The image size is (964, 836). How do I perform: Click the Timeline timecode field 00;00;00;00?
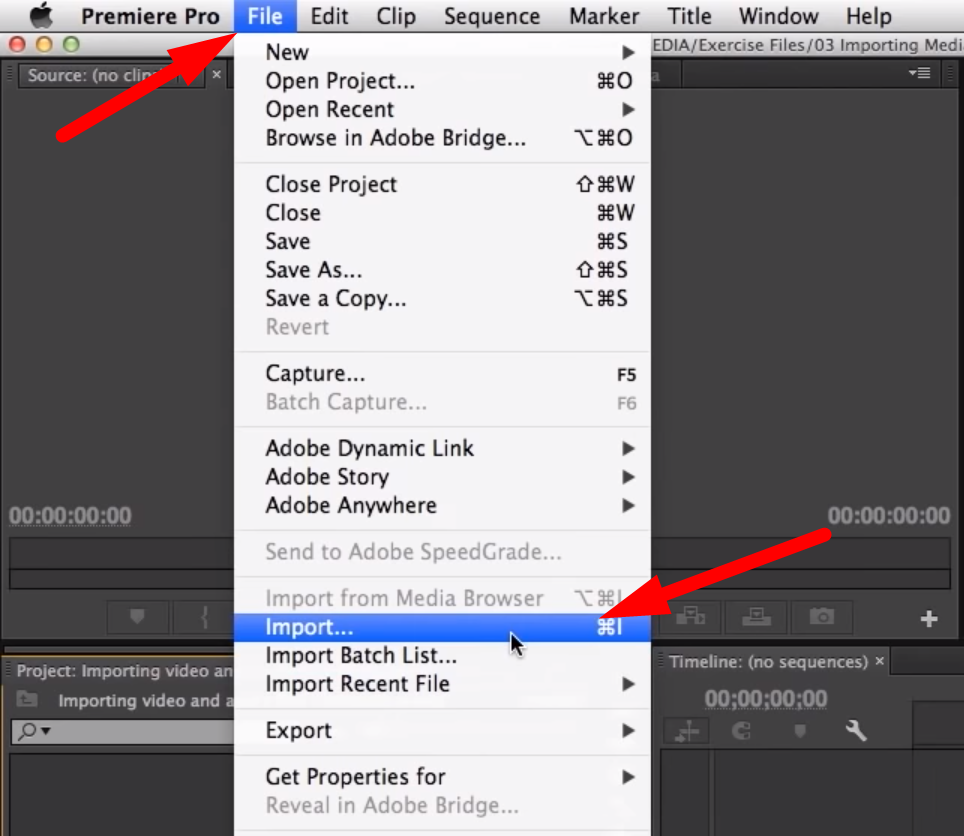click(x=764, y=699)
